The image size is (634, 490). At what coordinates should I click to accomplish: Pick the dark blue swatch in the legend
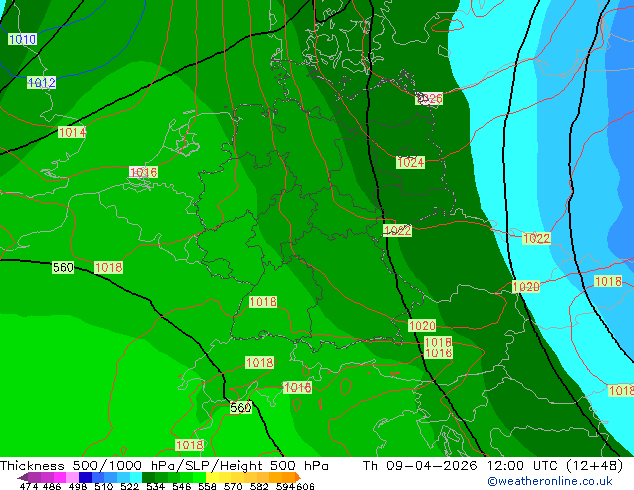click(x=85, y=477)
